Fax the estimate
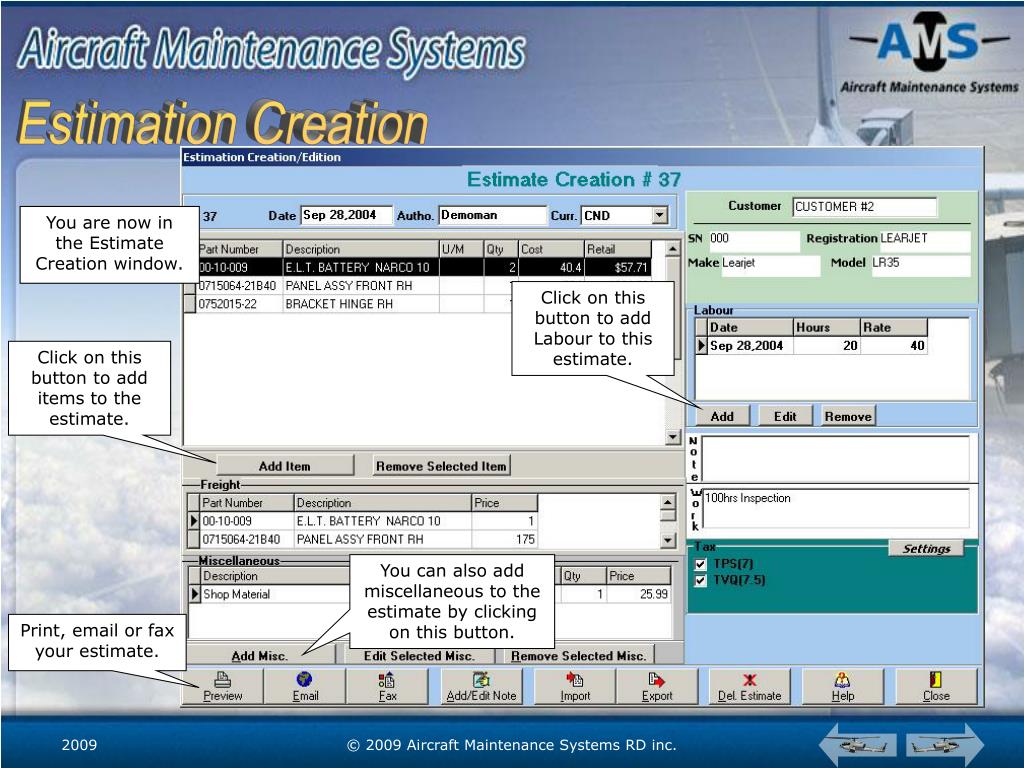The height and width of the screenshot is (768, 1024). 387,686
